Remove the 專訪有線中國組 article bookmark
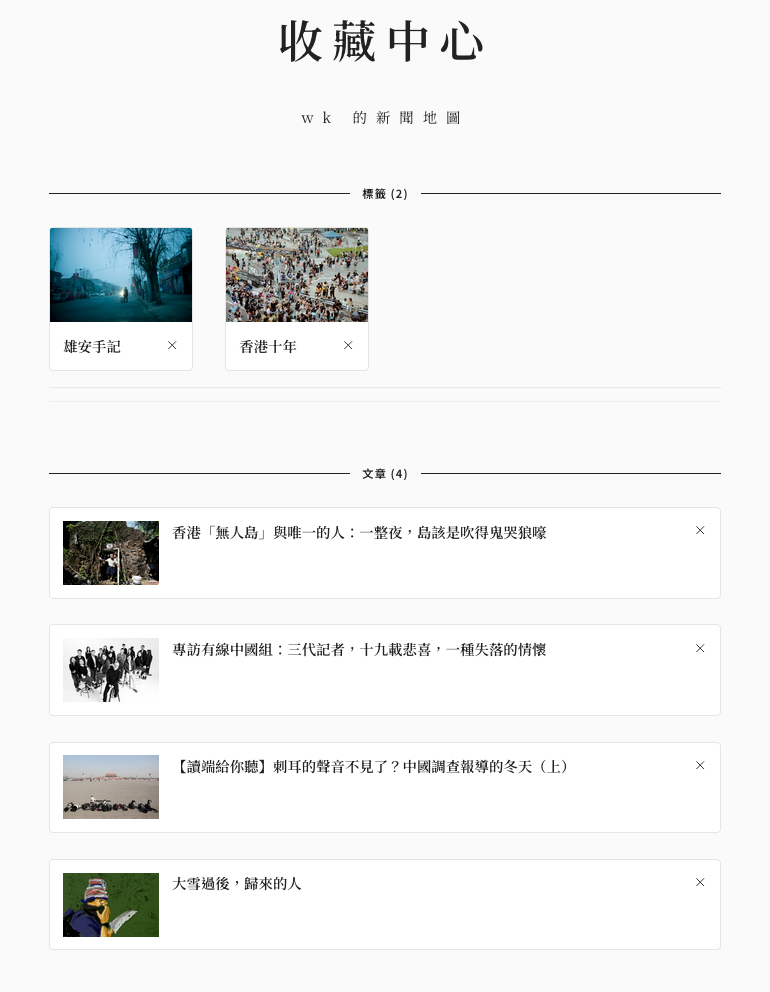 700,649
